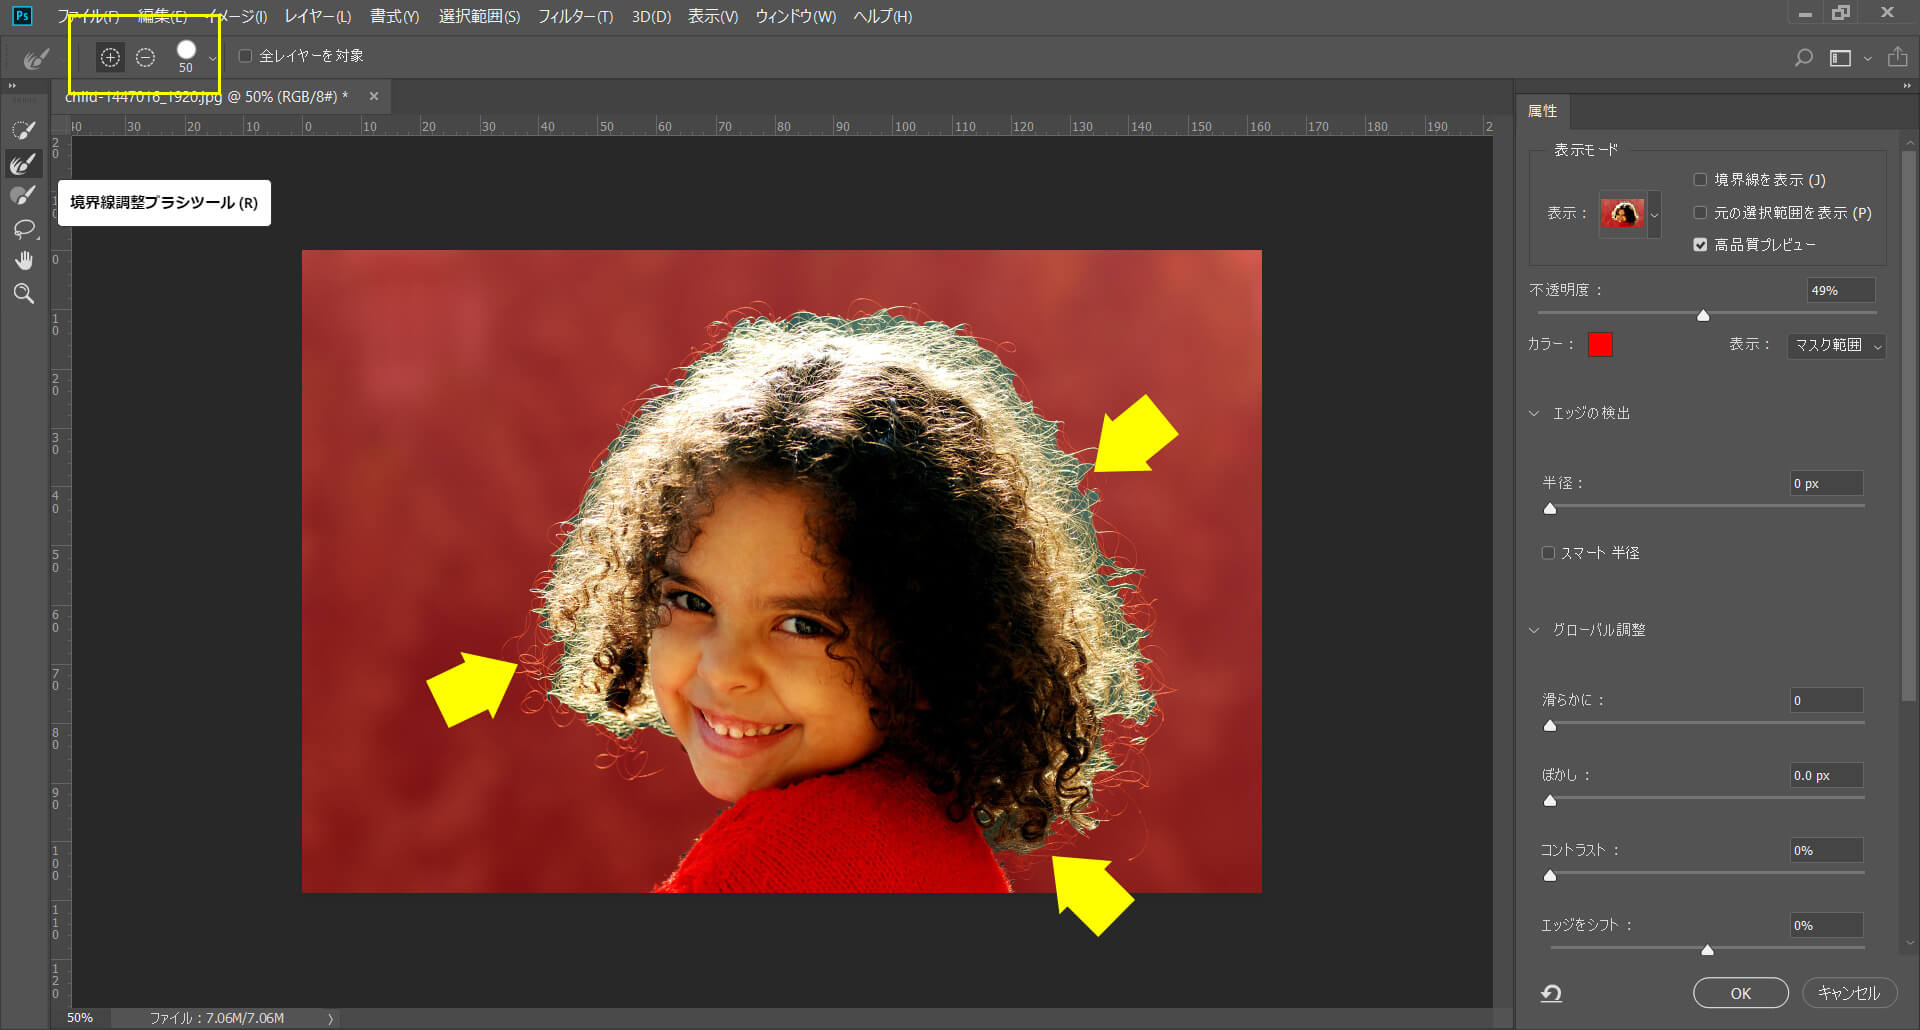This screenshot has width=1920, height=1030.
Task: Click the コントラスト 0% value field
Action: point(1826,850)
